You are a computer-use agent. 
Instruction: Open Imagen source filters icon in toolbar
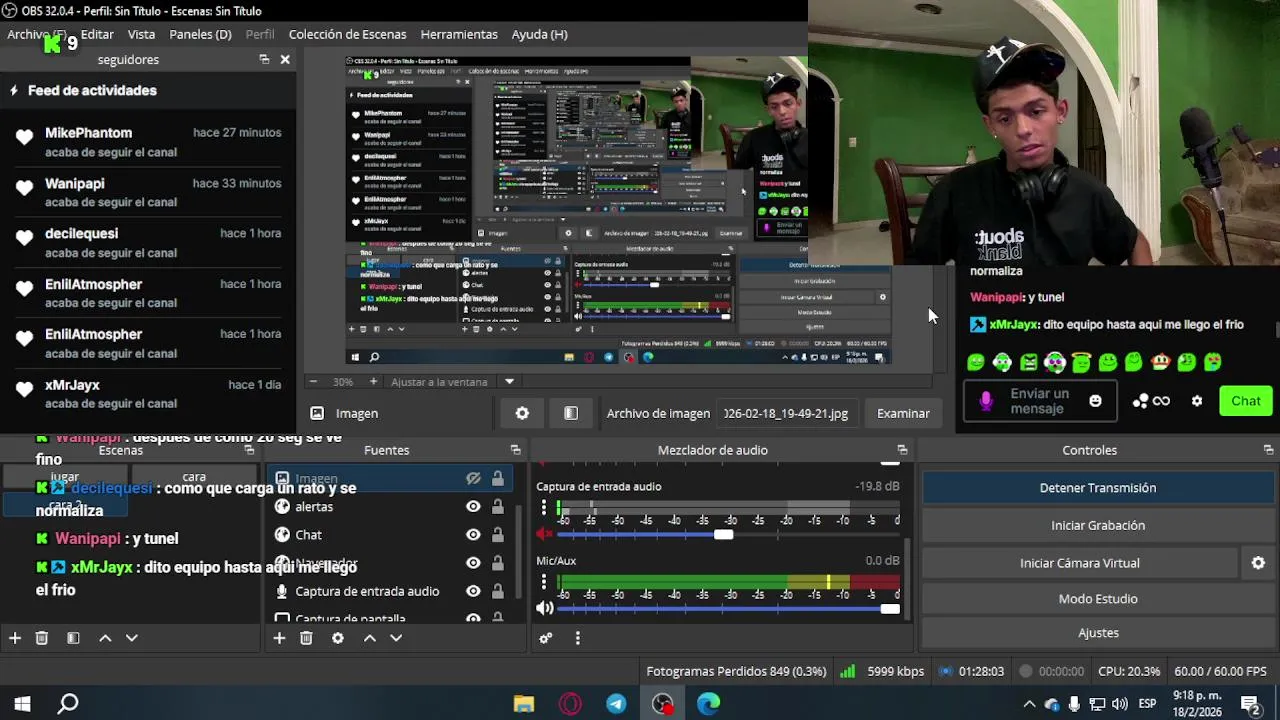[x=571, y=413]
